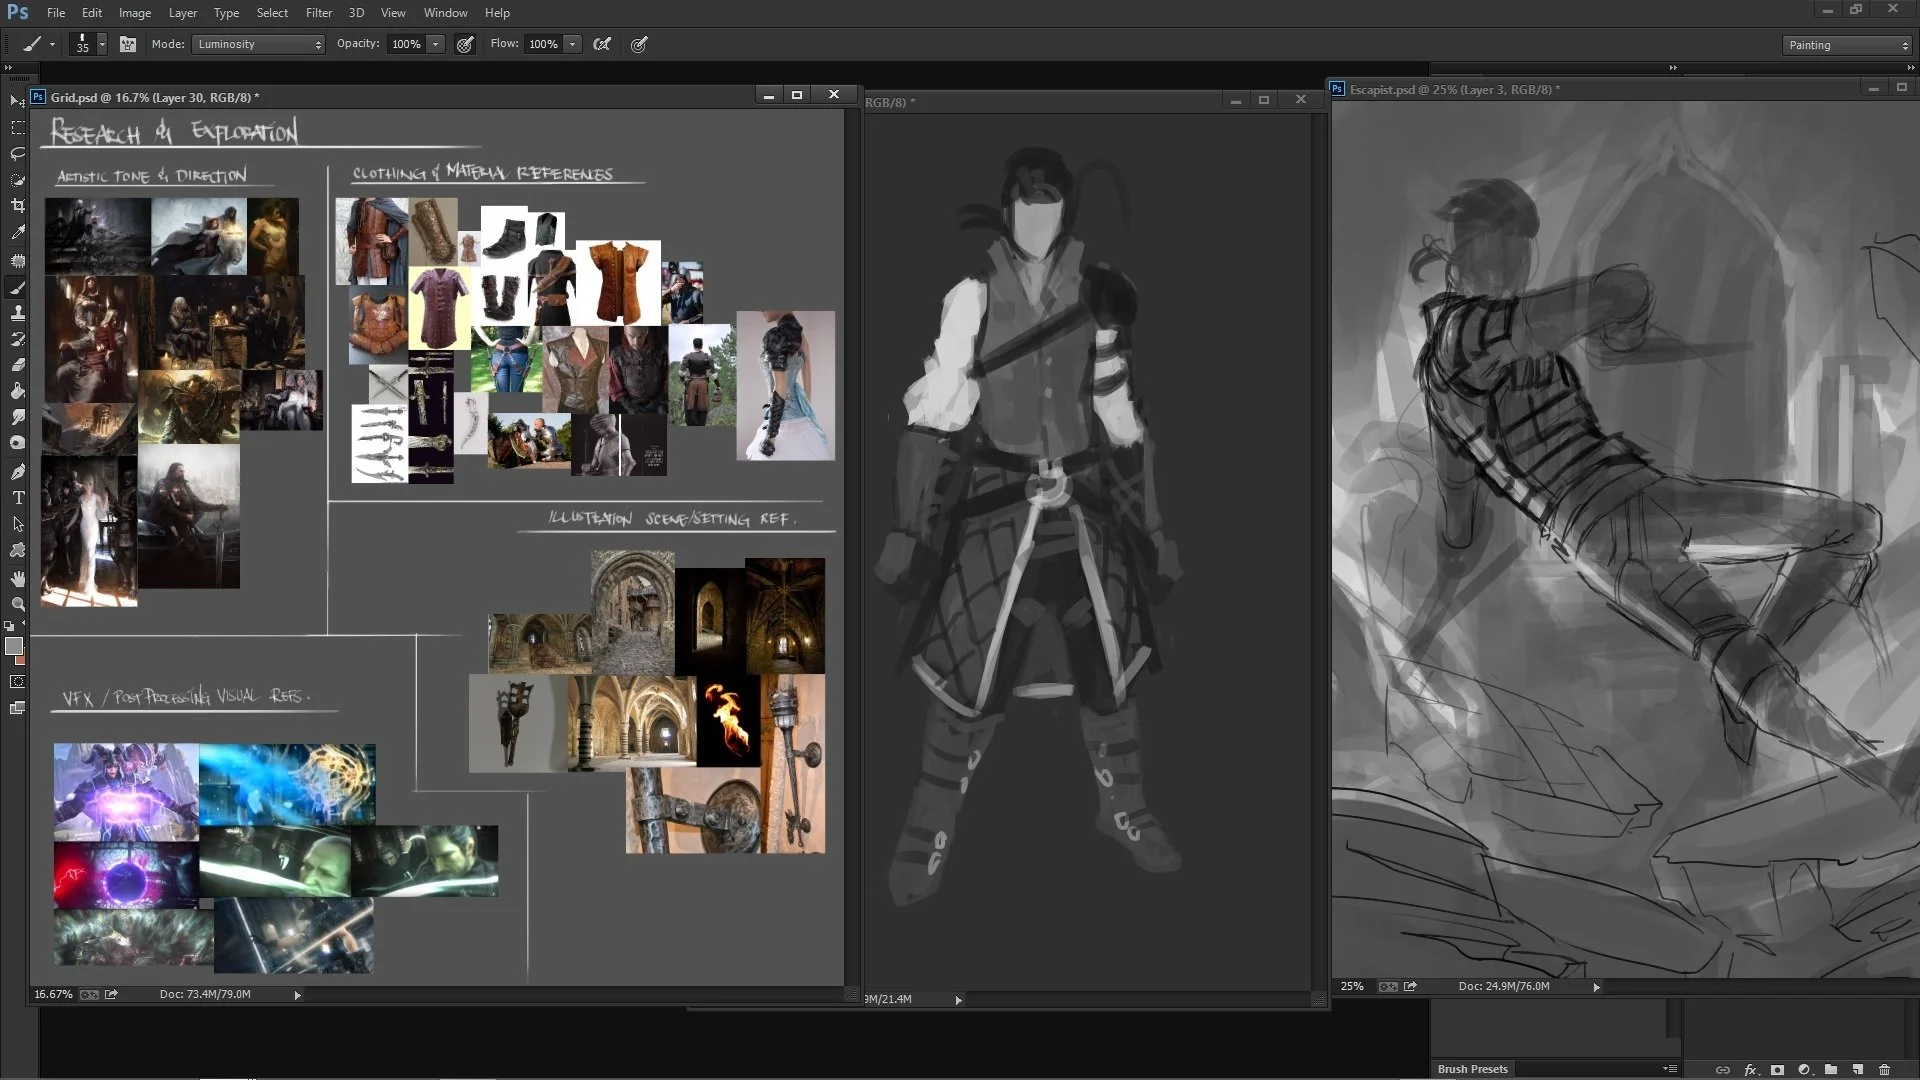The width and height of the screenshot is (1920, 1080).
Task: Expand Escapist.psd status bar info arrow
Action: [1596, 987]
